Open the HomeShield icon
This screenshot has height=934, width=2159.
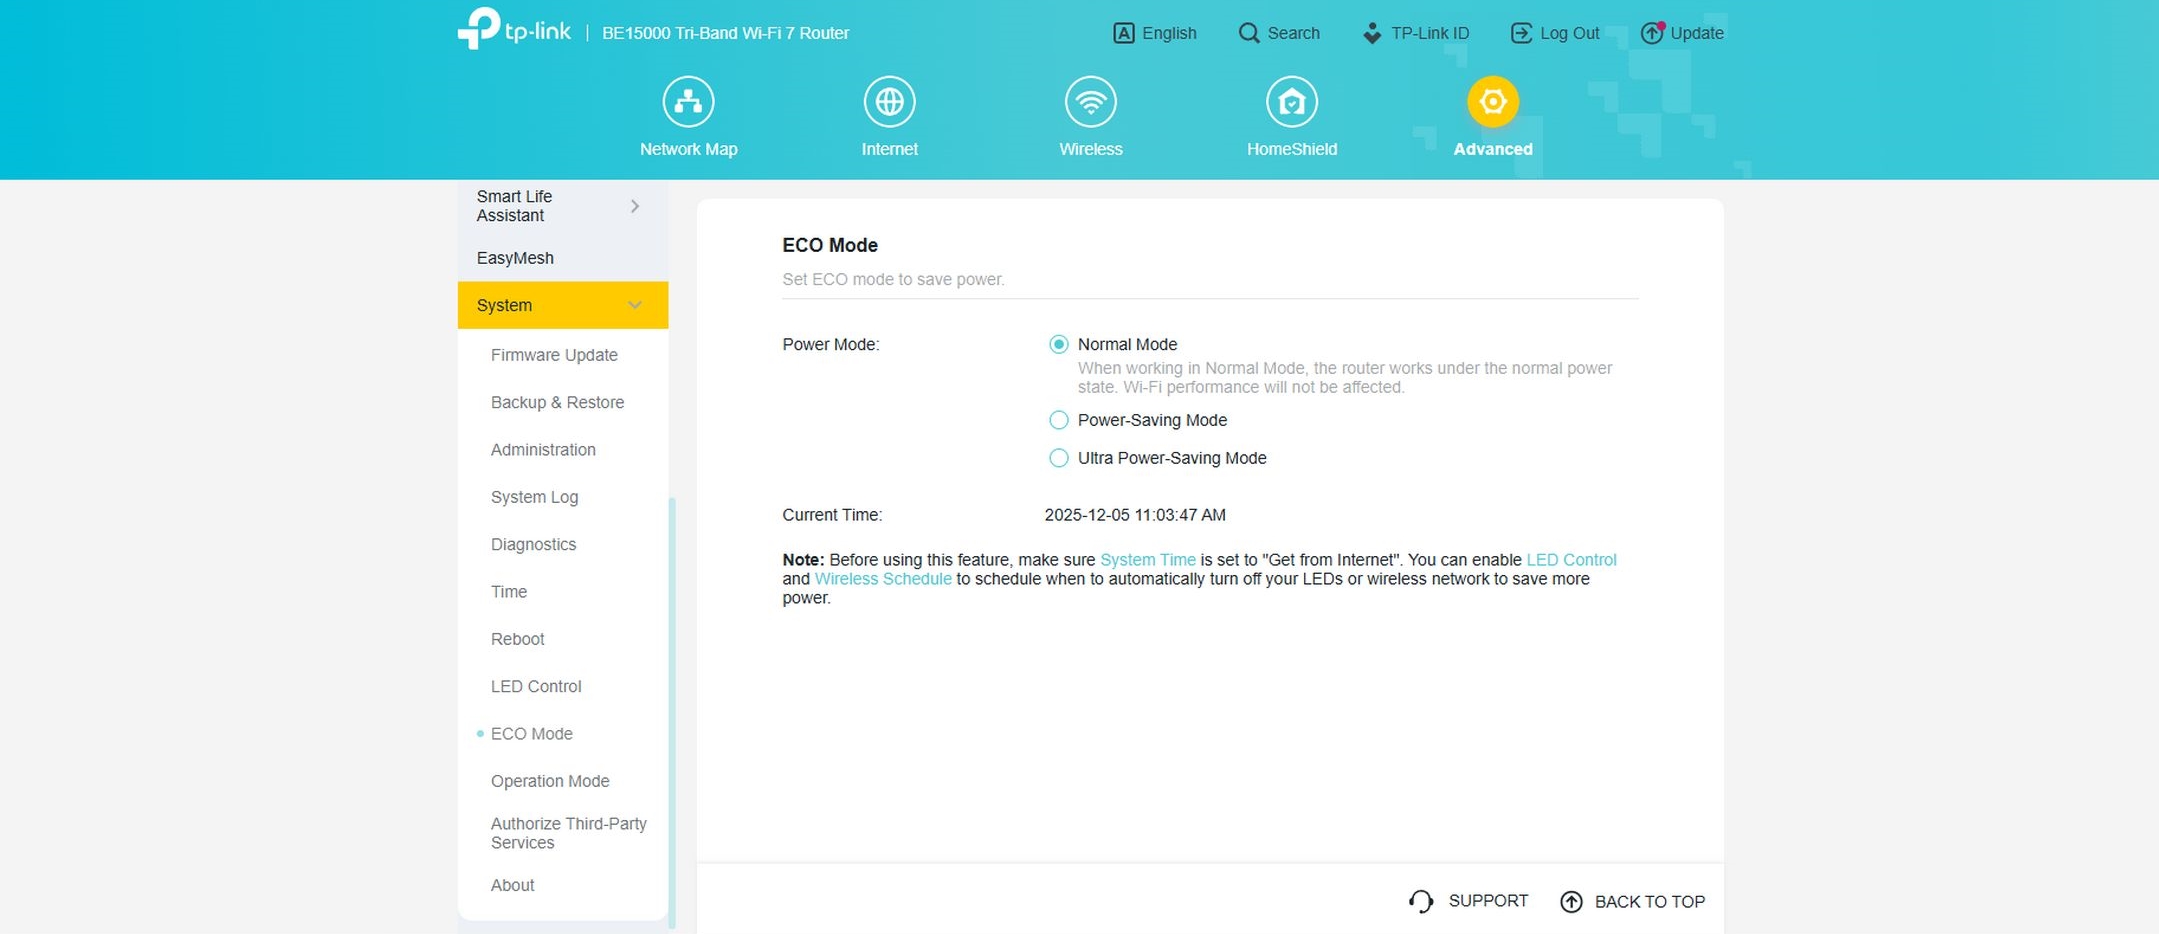click(x=1291, y=102)
